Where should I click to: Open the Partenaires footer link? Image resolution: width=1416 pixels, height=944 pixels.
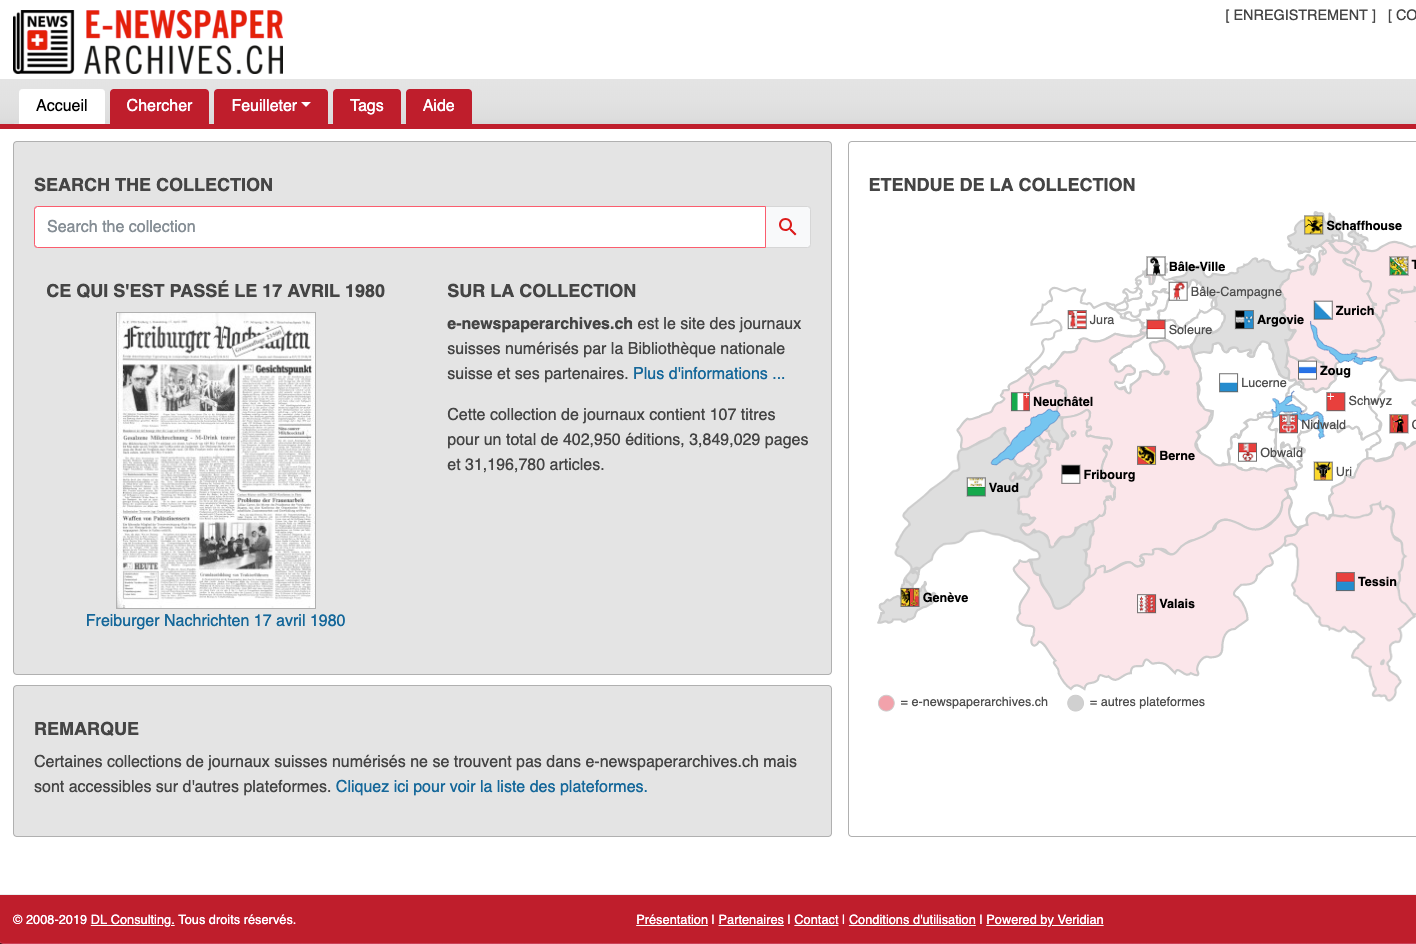click(x=751, y=920)
